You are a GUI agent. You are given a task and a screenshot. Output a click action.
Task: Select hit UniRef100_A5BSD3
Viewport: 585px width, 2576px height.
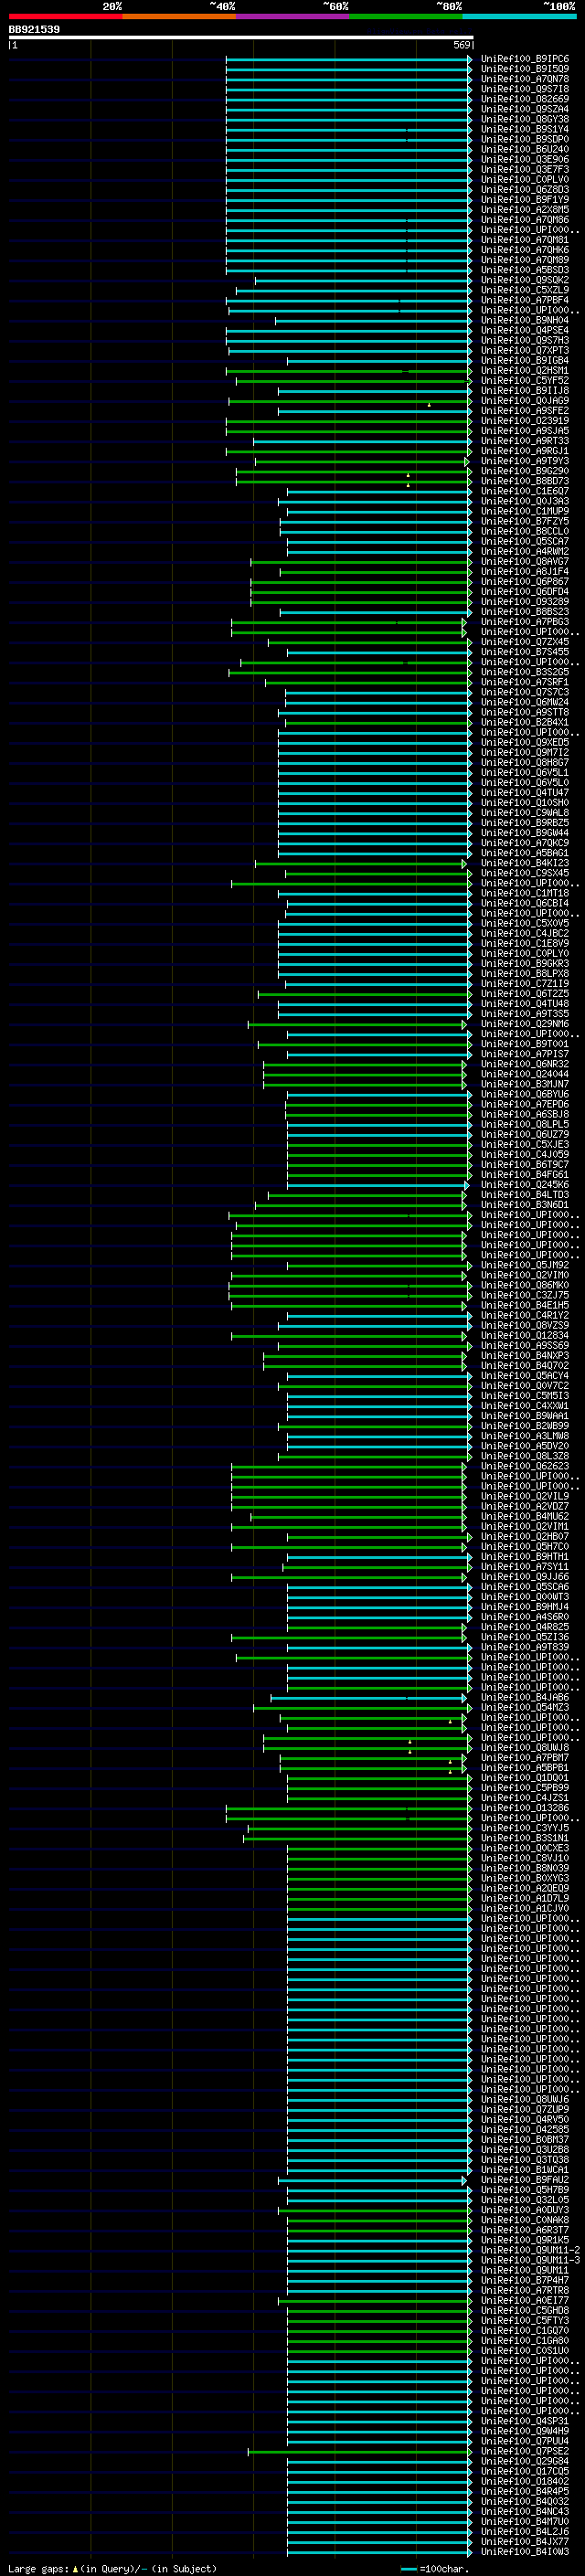pyautogui.click(x=524, y=270)
